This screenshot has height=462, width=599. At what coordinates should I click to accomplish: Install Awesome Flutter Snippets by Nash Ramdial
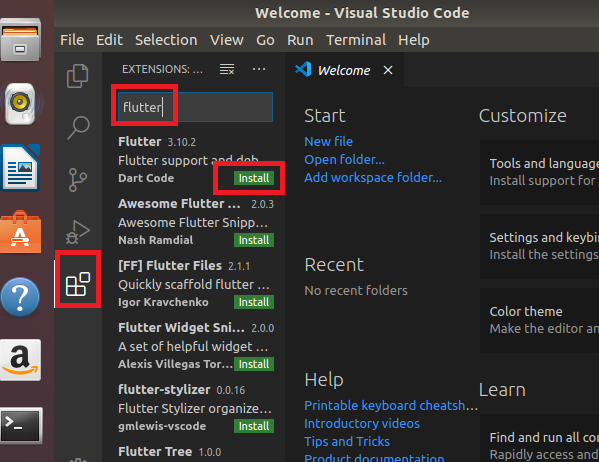(x=254, y=240)
